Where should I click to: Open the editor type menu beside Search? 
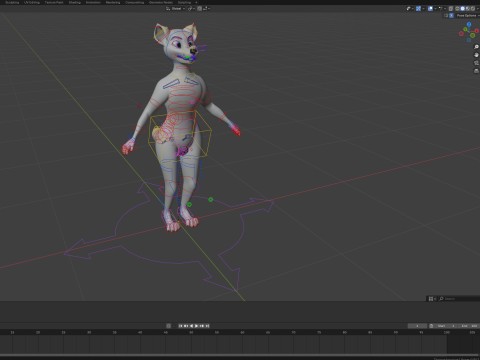(432, 299)
